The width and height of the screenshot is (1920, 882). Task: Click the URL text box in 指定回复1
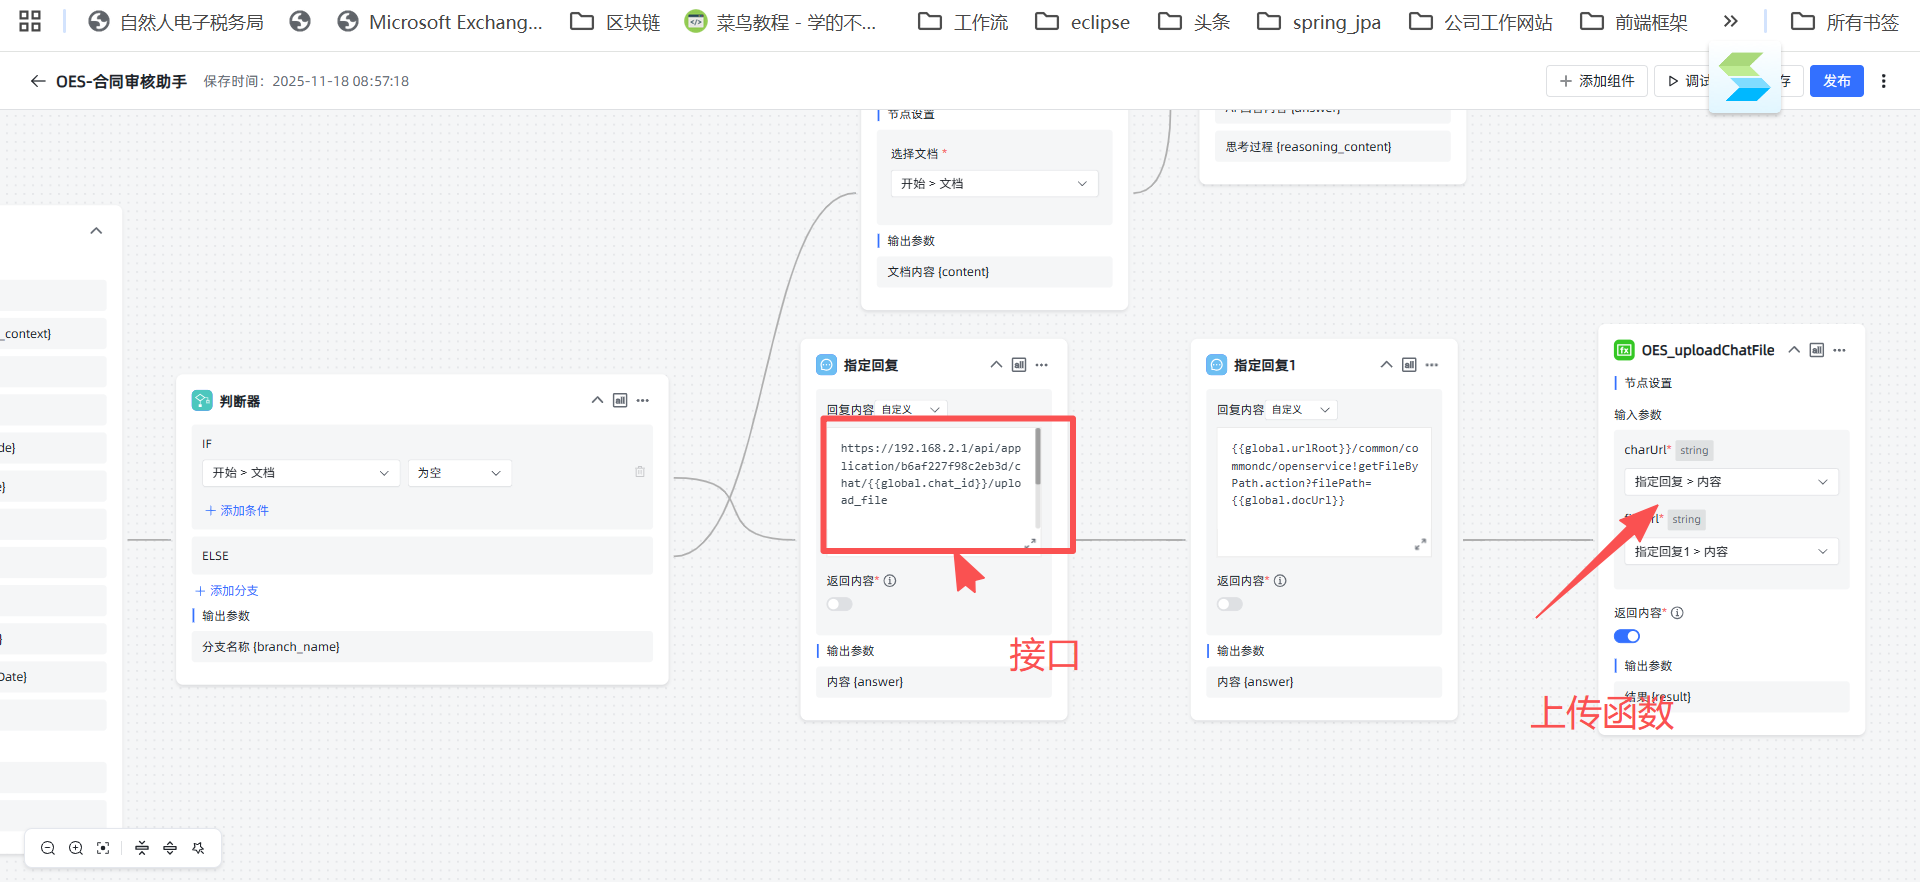point(1324,492)
